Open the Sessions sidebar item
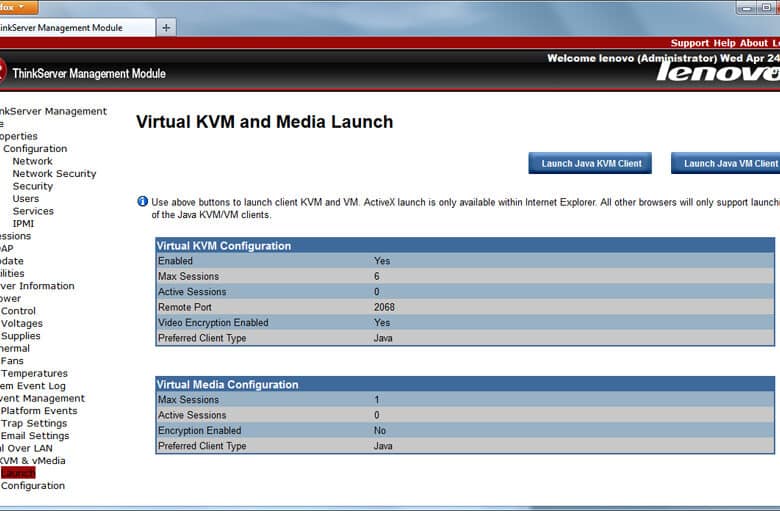This screenshot has width=780, height=511. tap(15, 236)
